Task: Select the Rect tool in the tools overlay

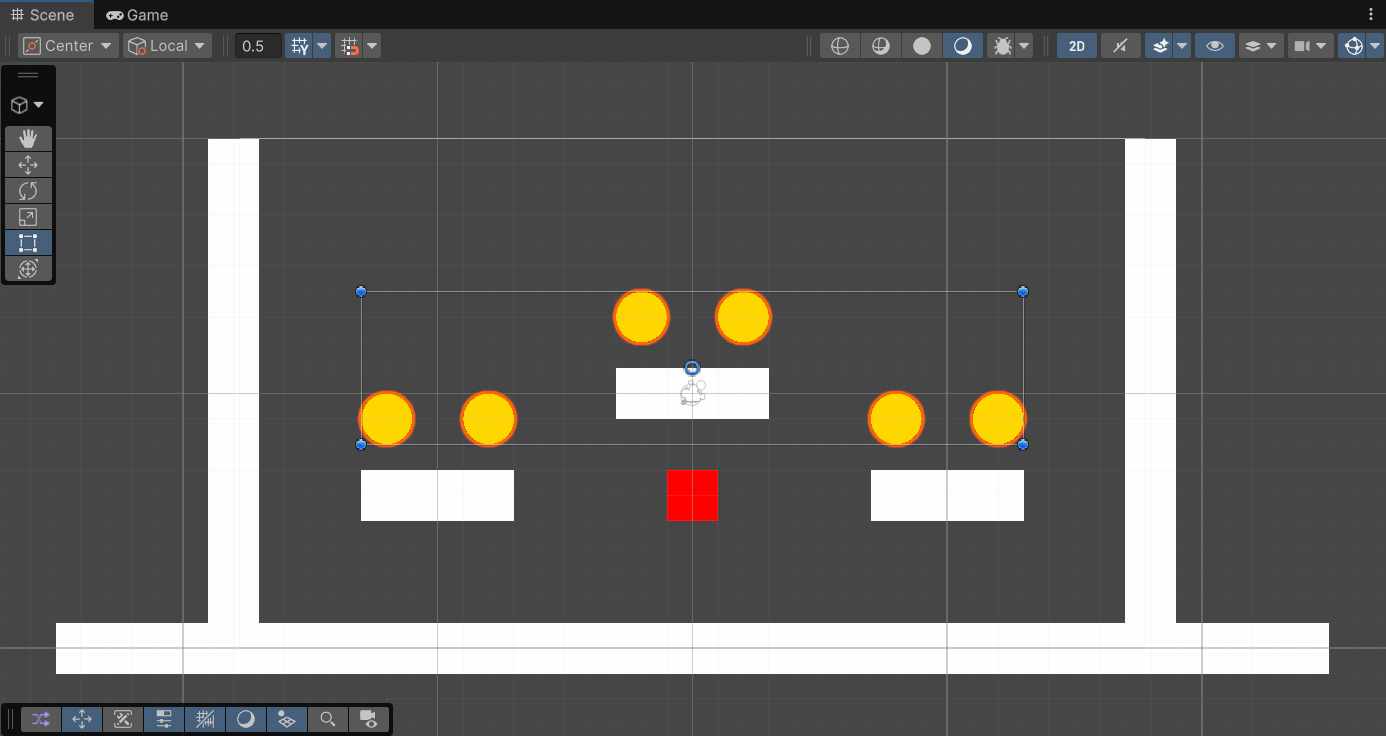Action: pyautogui.click(x=28, y=242)
